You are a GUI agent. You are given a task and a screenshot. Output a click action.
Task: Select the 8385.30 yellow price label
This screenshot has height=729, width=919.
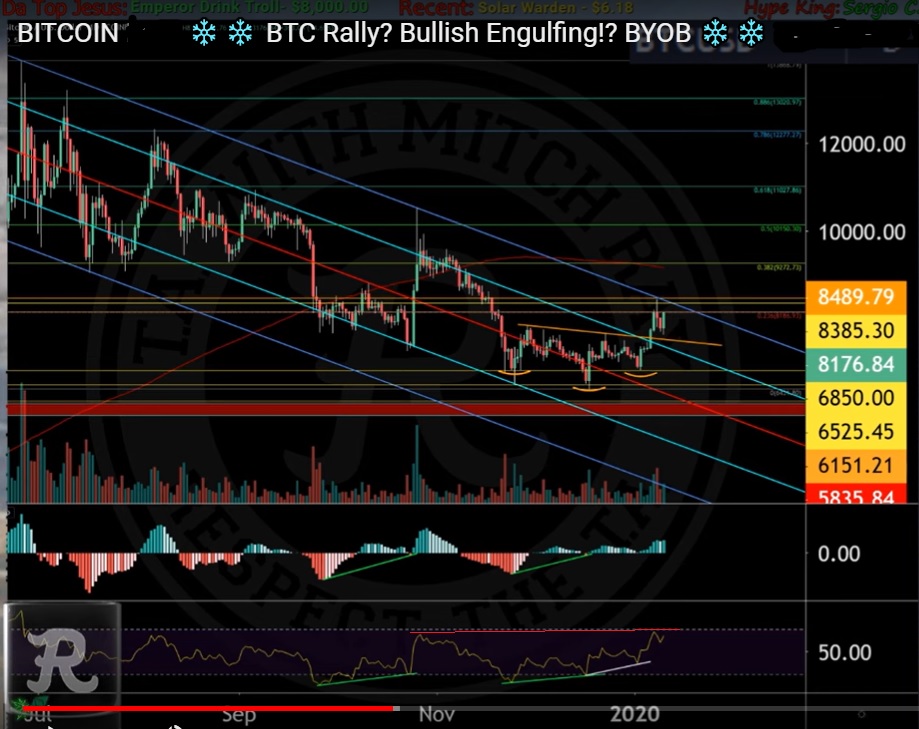(x=856, y=331)
